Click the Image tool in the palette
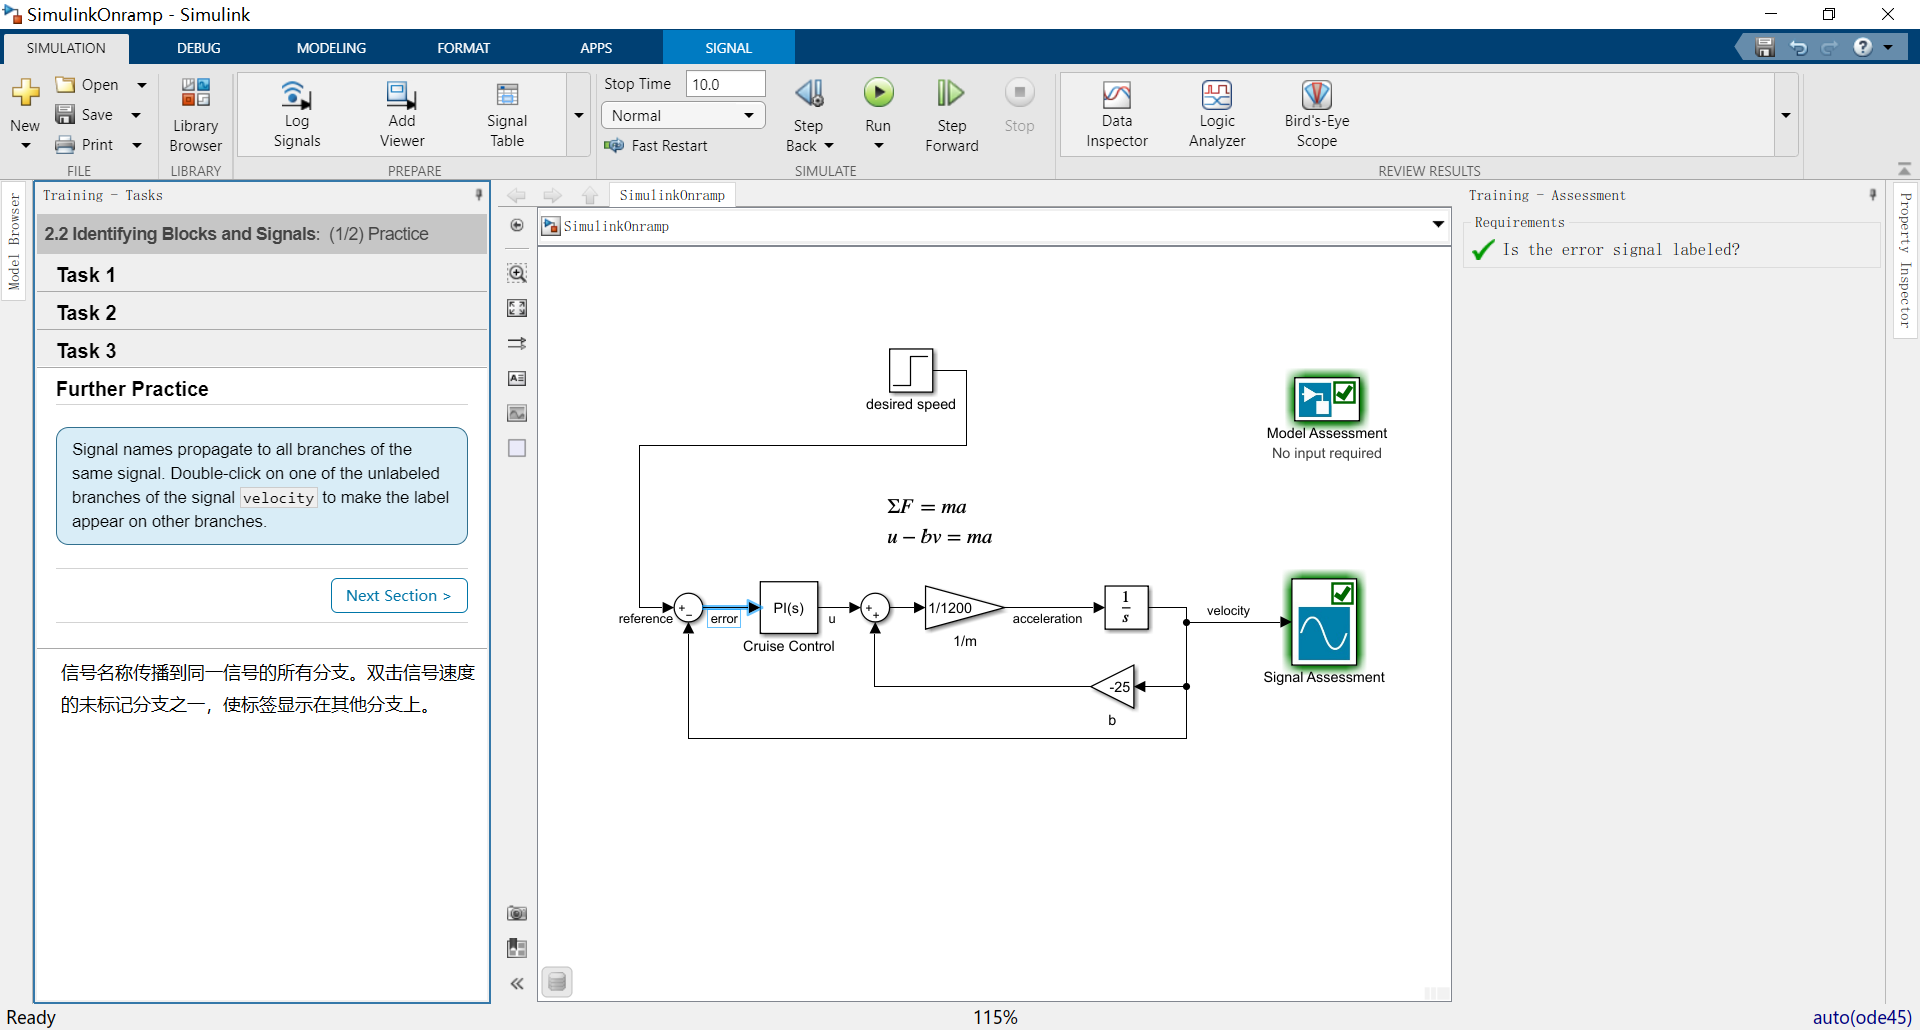Image resolution: width=1920 pixels, height=1030 pixels. 517,413
